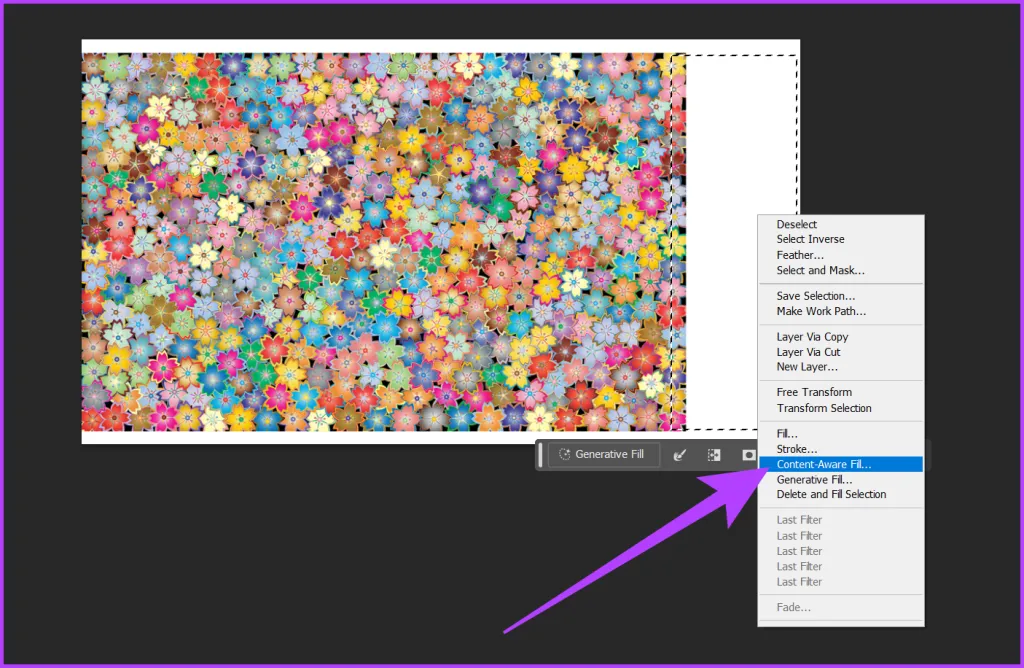Open Stroke... from the context menu
Image resolution: width=1024 pixels, height=668 pixels.
coord(797,450)
